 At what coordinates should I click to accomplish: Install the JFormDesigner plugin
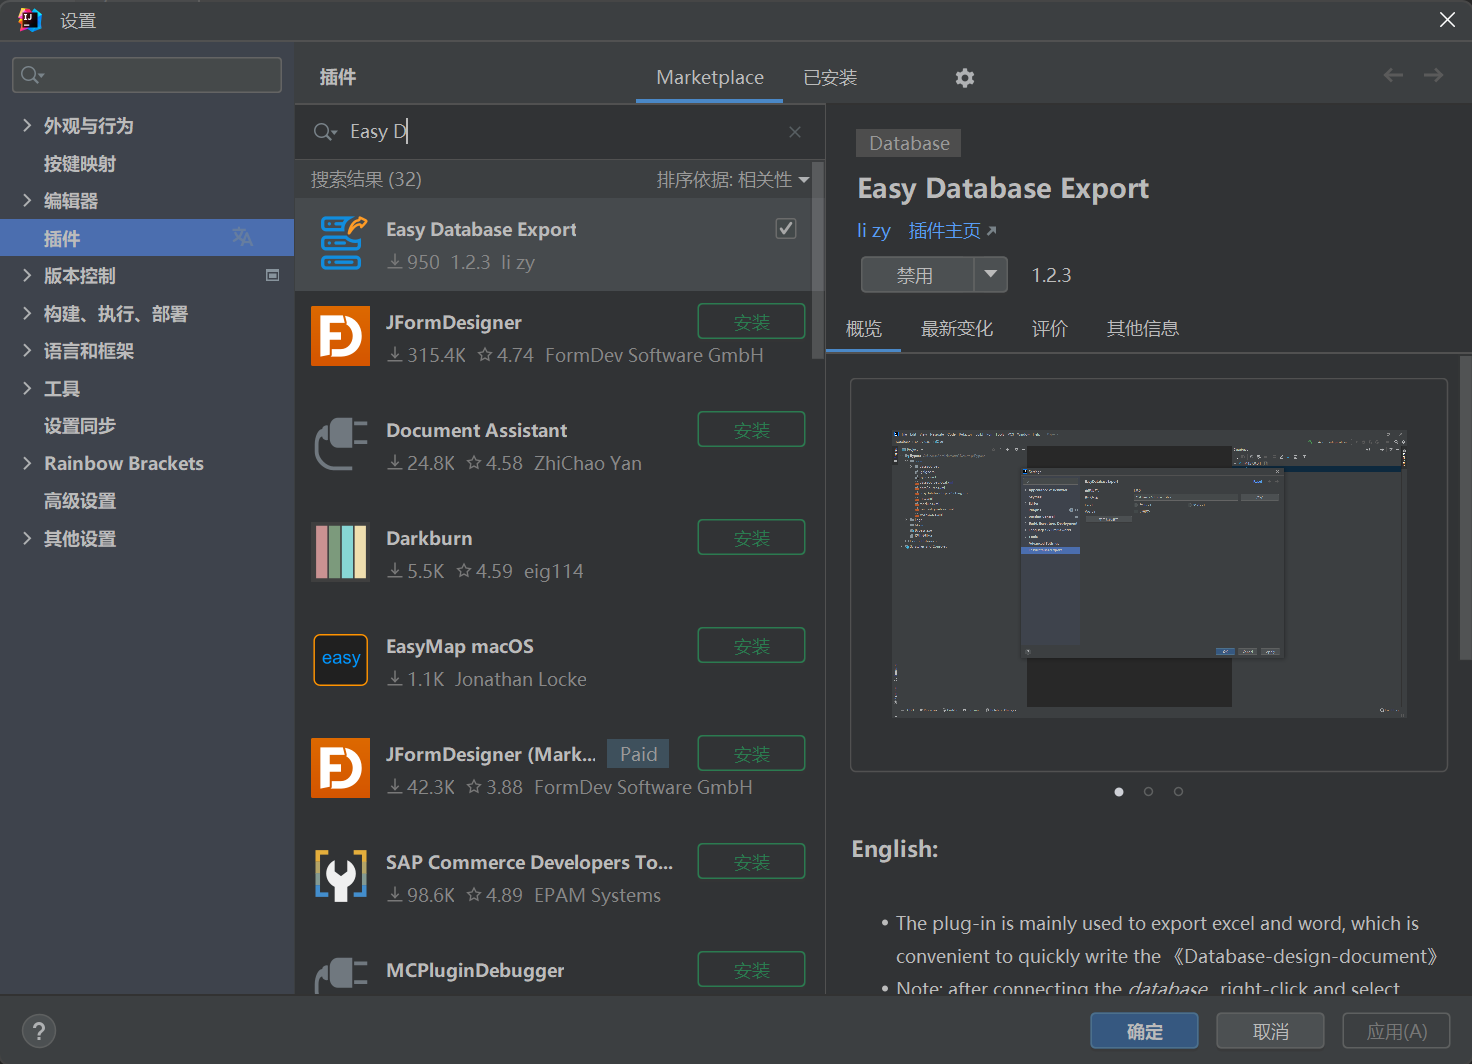pyautogui.click(x=751, y=321)
